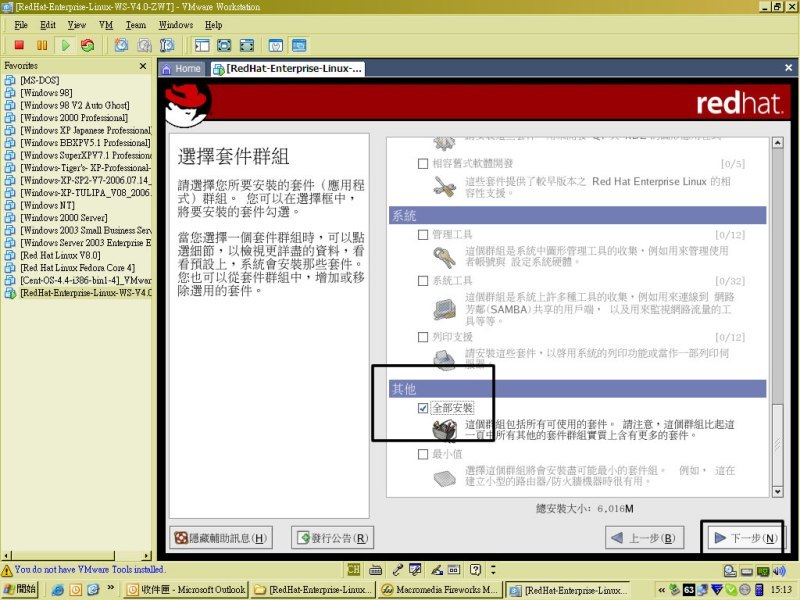Click the Suspend (pause) toolbar button
The height and width of the screenshot is (600, 800).
[x=42, y=45]
